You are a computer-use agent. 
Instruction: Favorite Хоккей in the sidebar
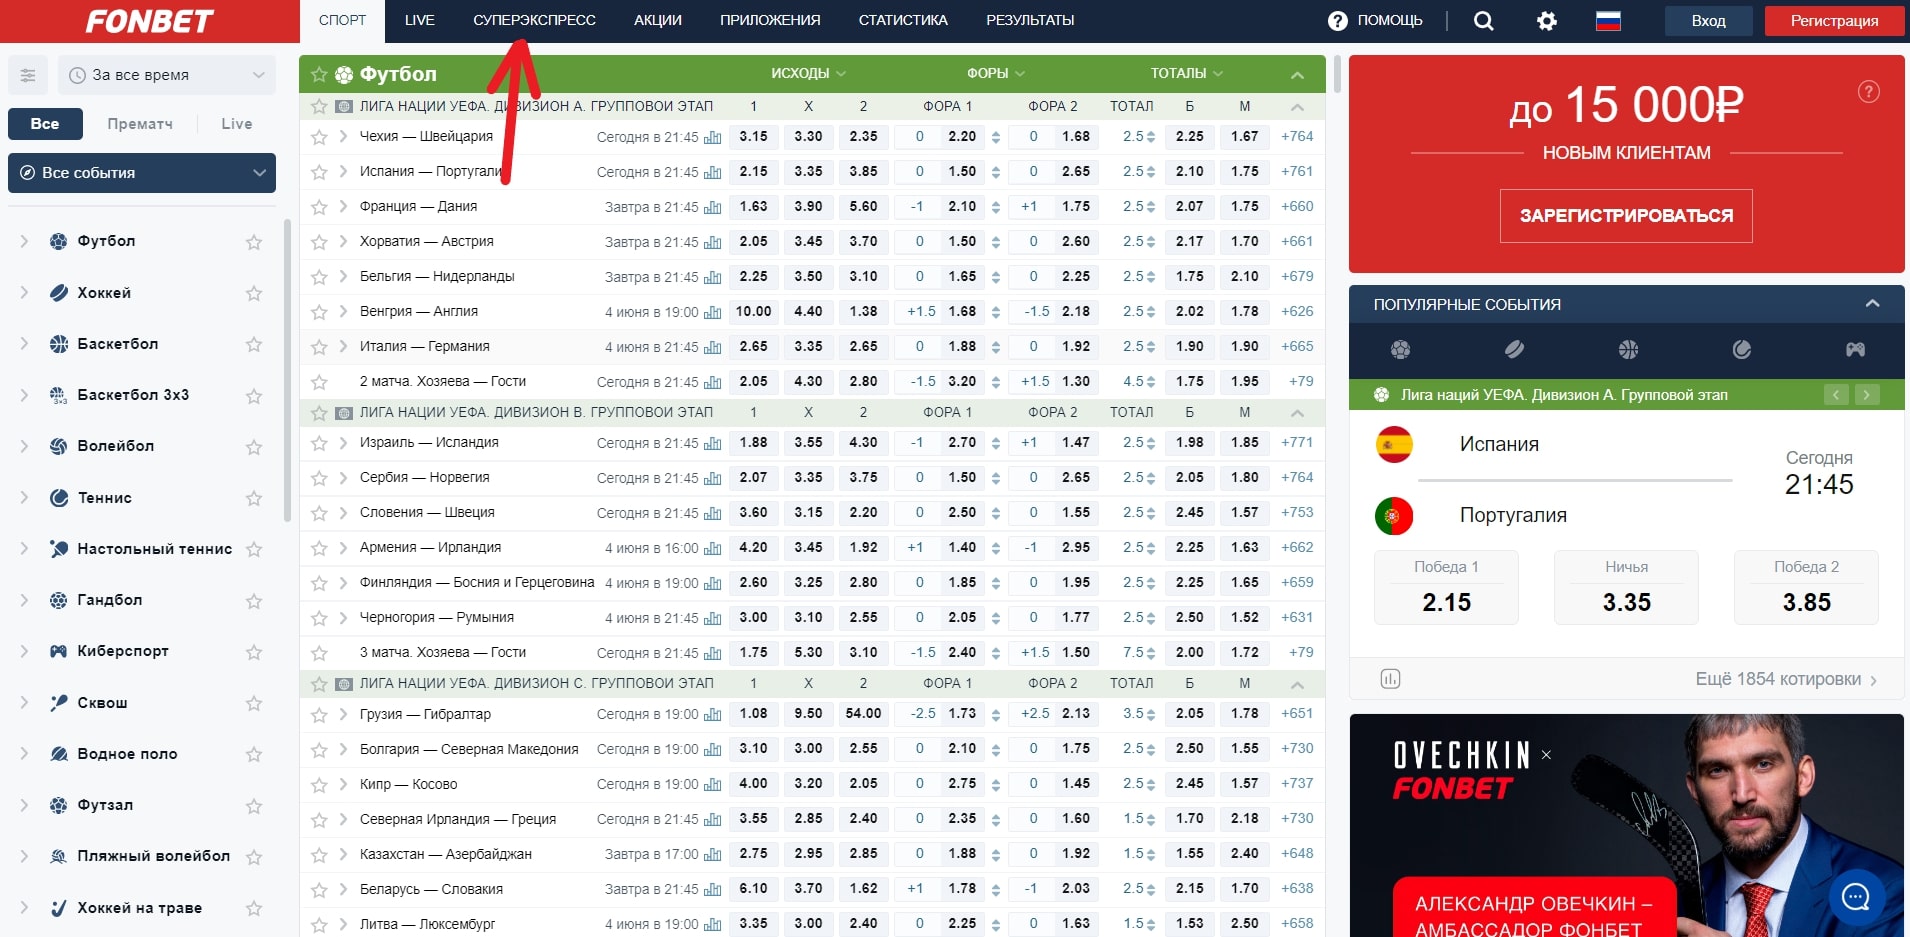click(254, 293)
